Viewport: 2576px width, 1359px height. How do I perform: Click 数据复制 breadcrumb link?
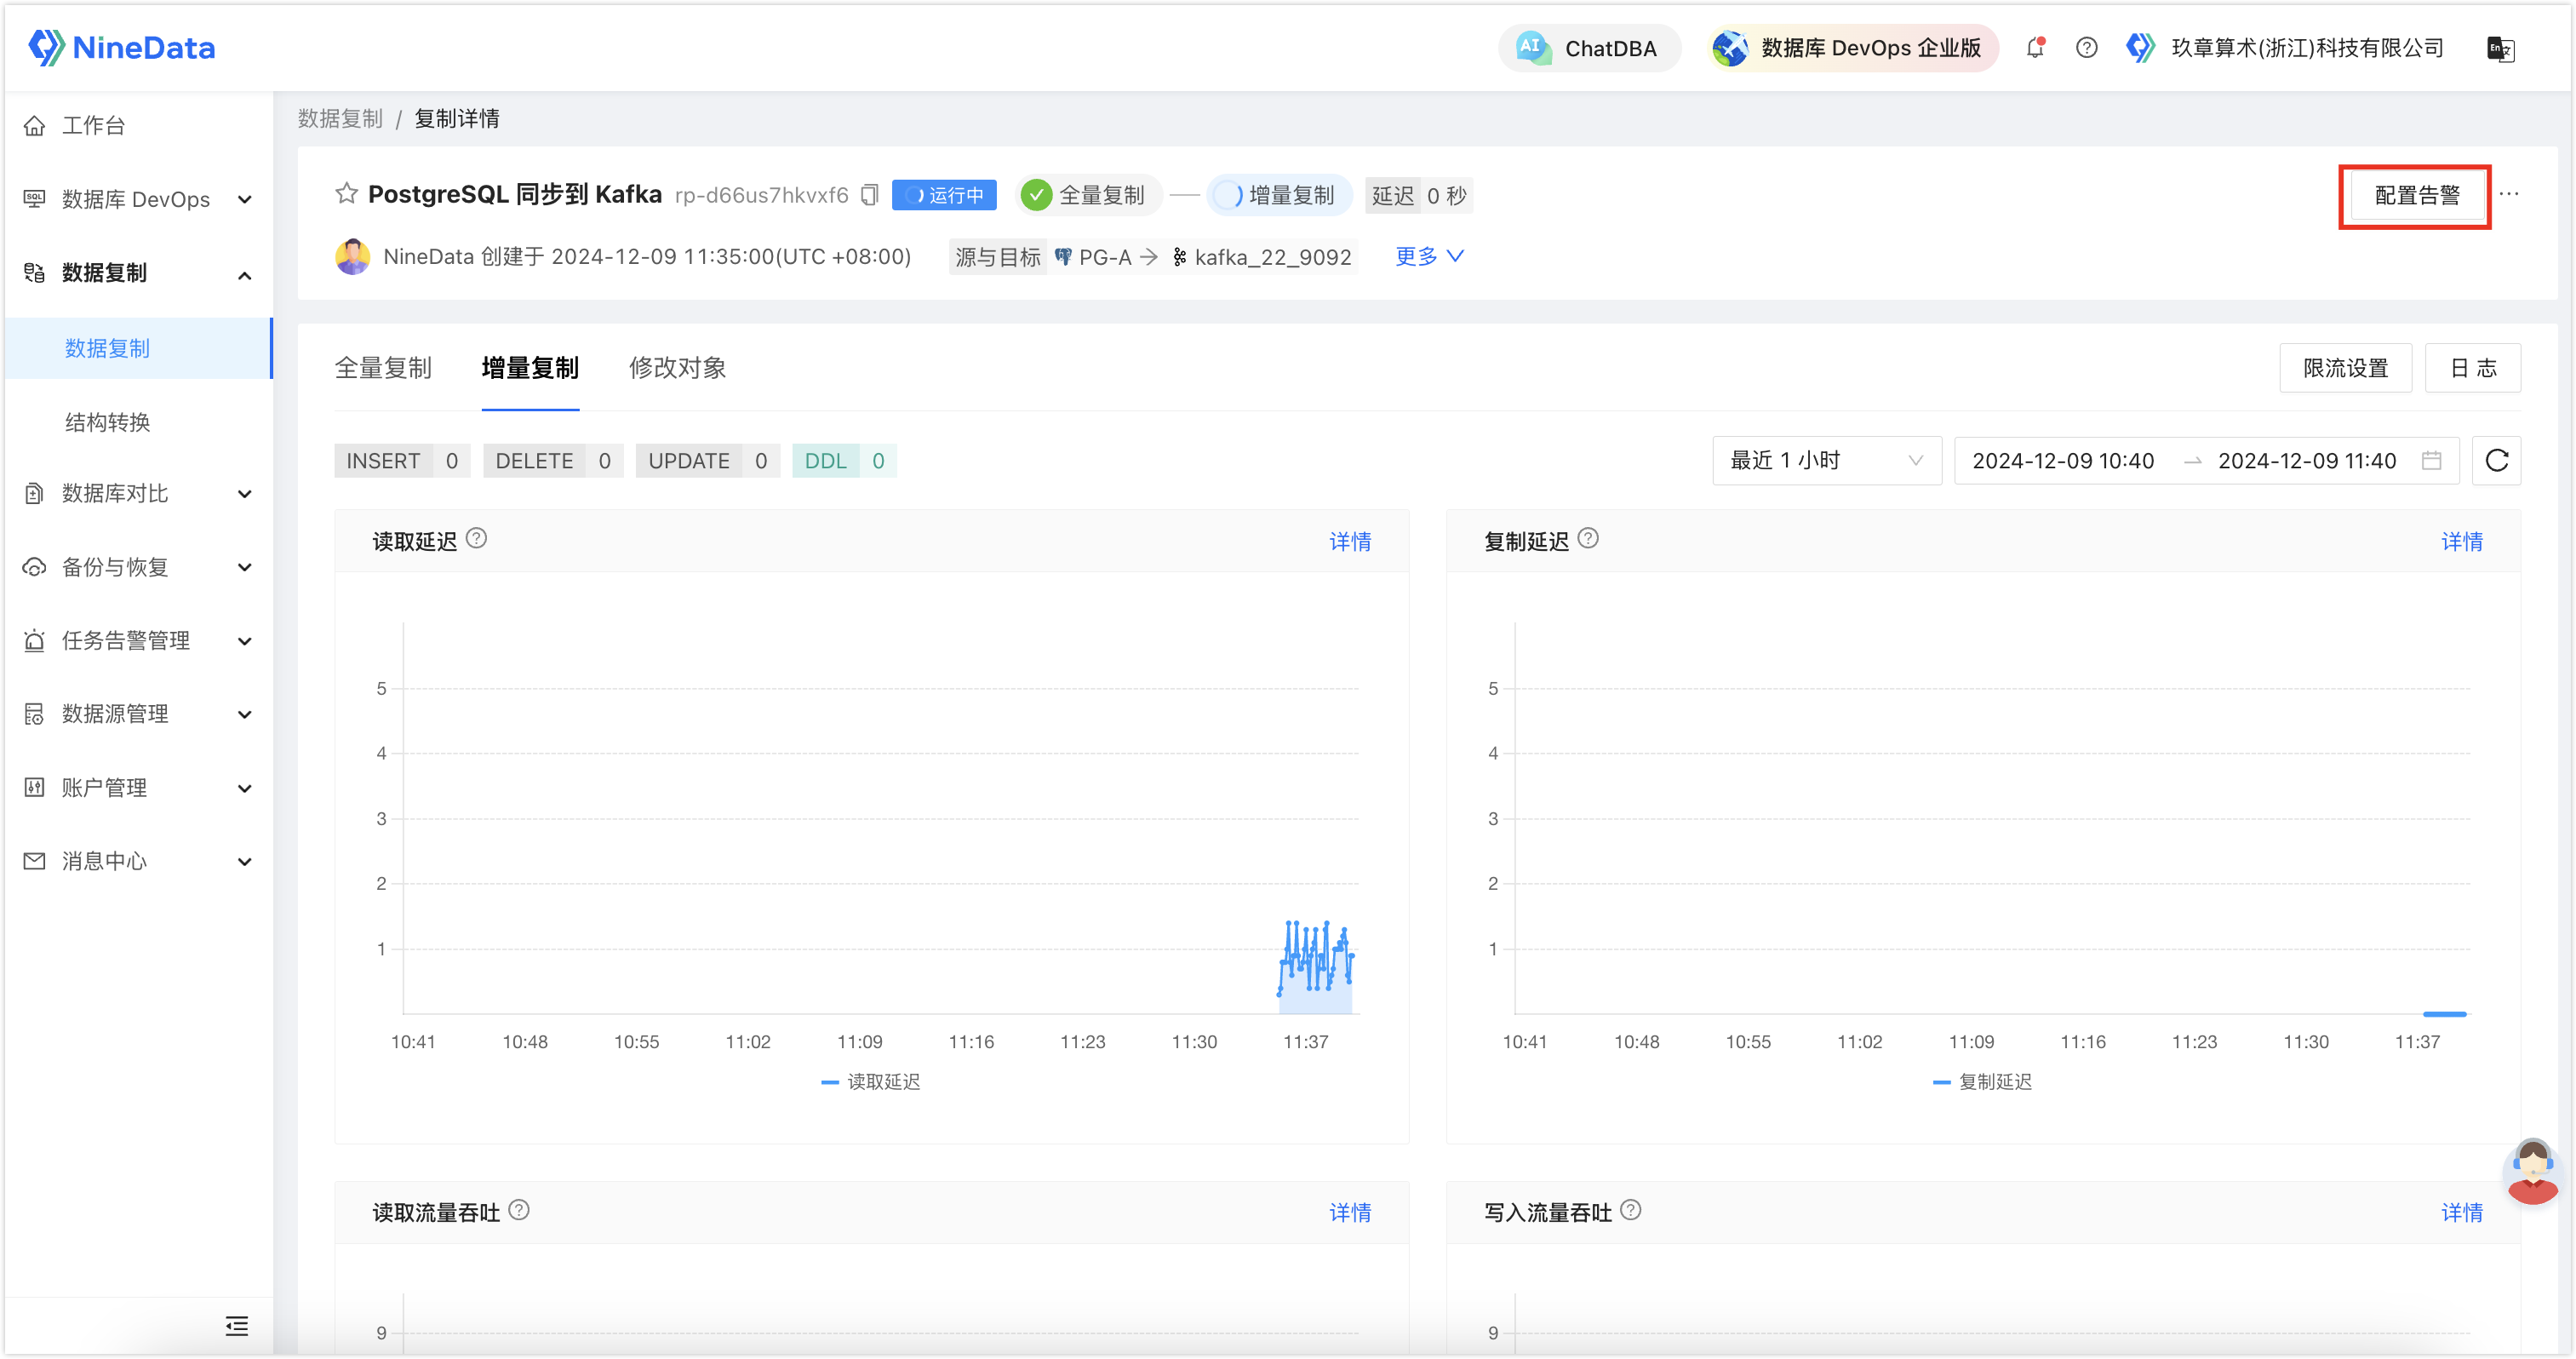coord(340,119)
